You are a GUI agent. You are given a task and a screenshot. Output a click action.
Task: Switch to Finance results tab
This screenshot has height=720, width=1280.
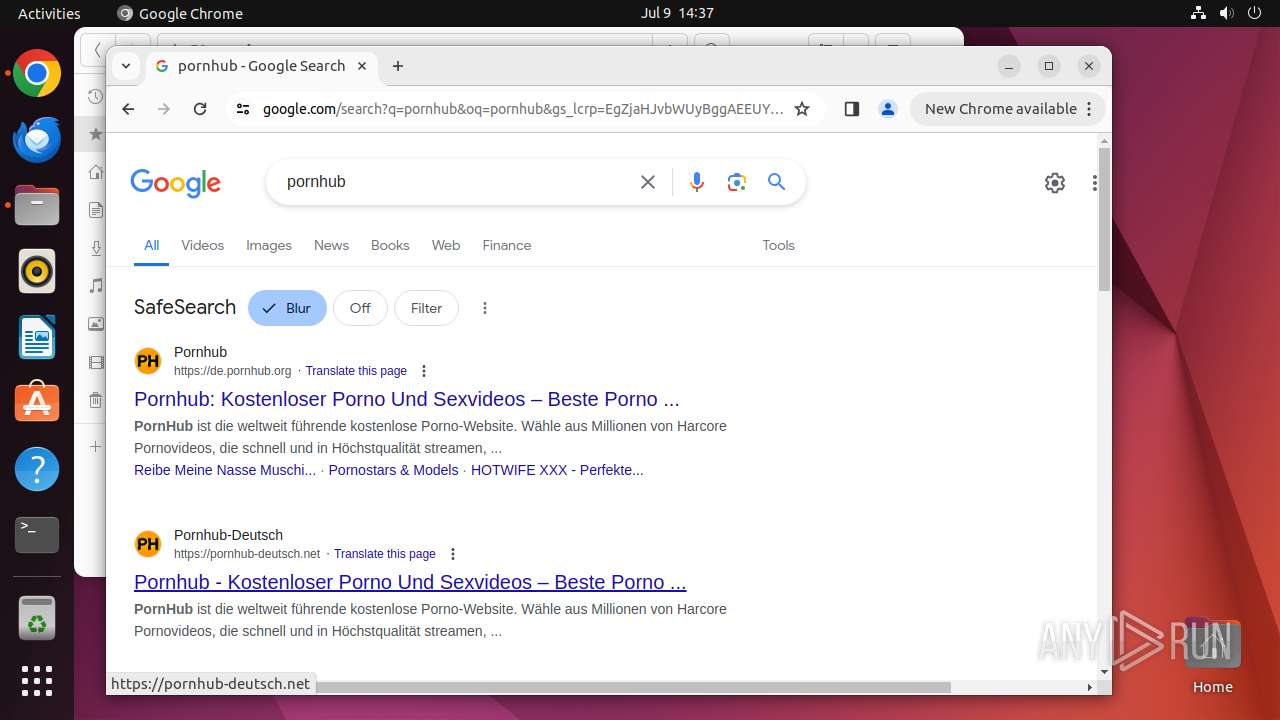(x=507, y=245)
